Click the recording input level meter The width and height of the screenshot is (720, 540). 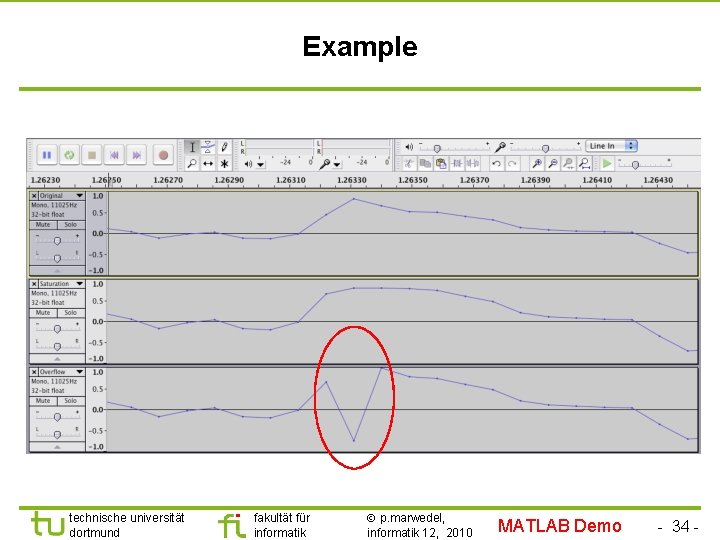[x=354, y=147]
